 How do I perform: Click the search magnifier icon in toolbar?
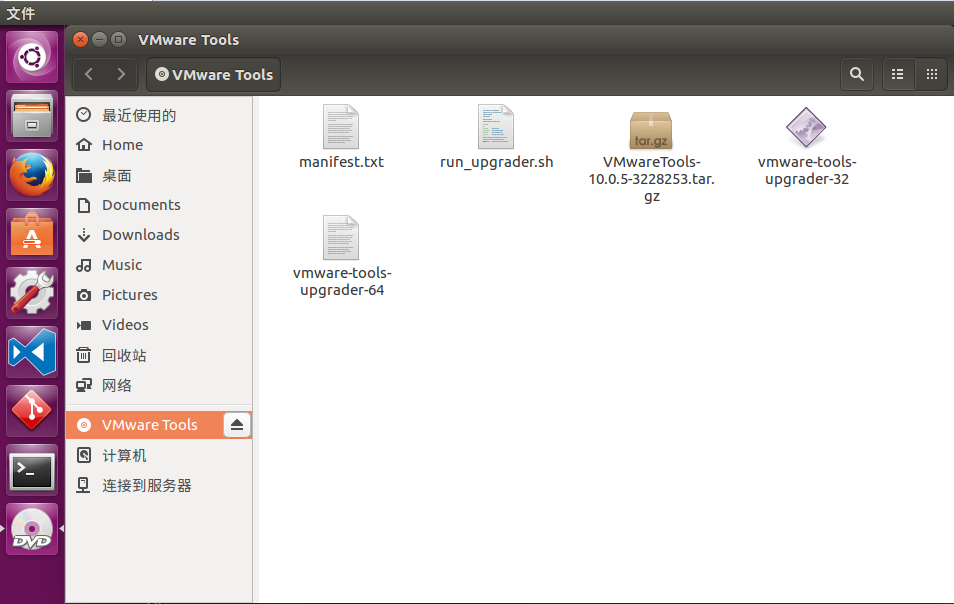[x=856, y=74]
